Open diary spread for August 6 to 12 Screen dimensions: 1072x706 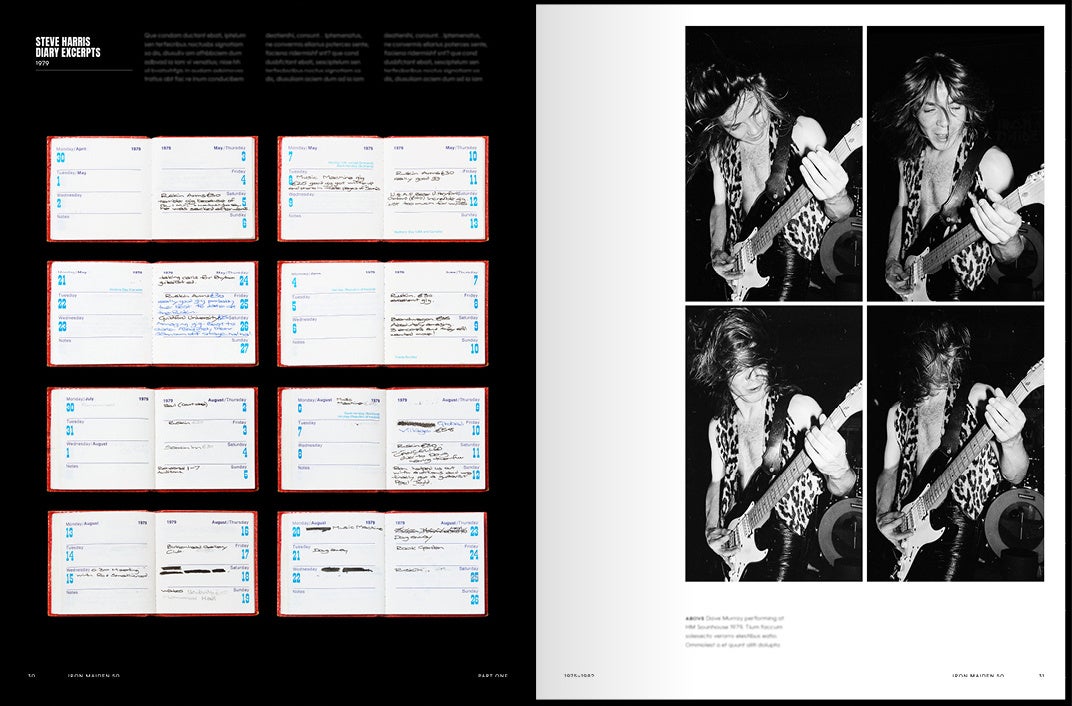click(x=383, y=439)
